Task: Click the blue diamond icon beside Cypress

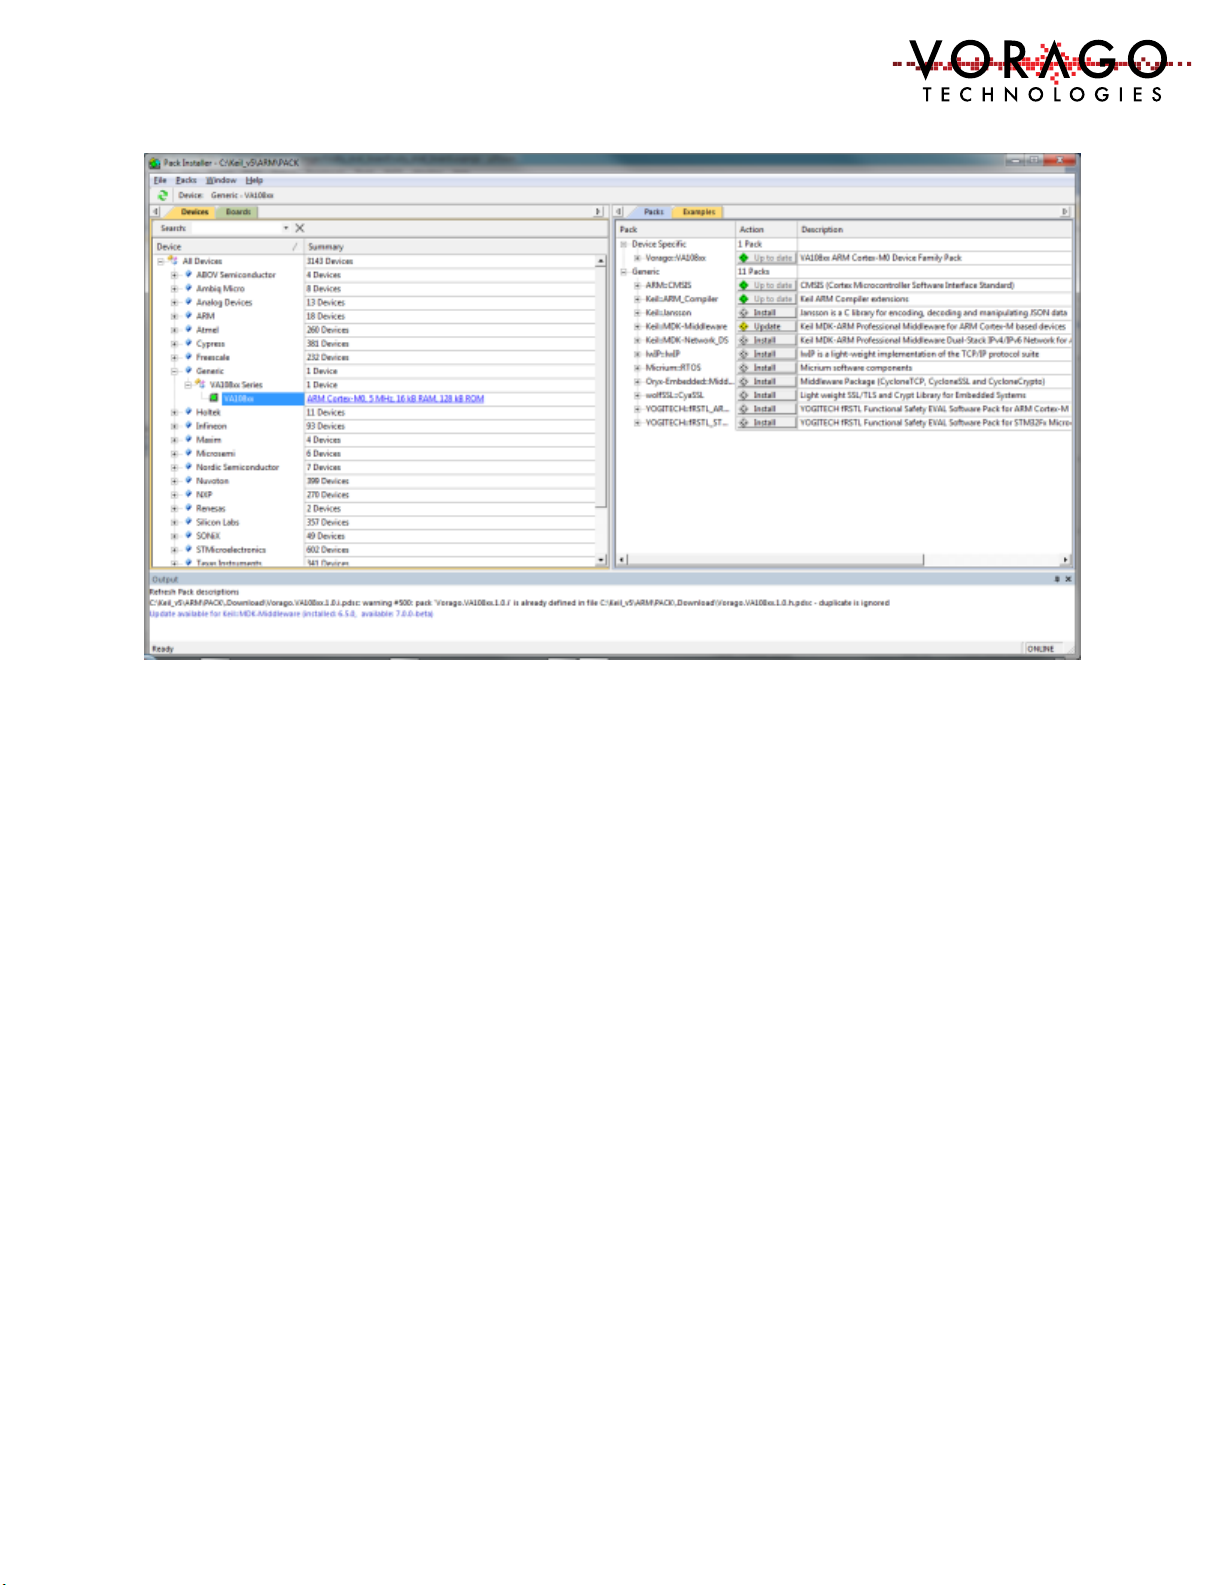Action: (188, 343)
